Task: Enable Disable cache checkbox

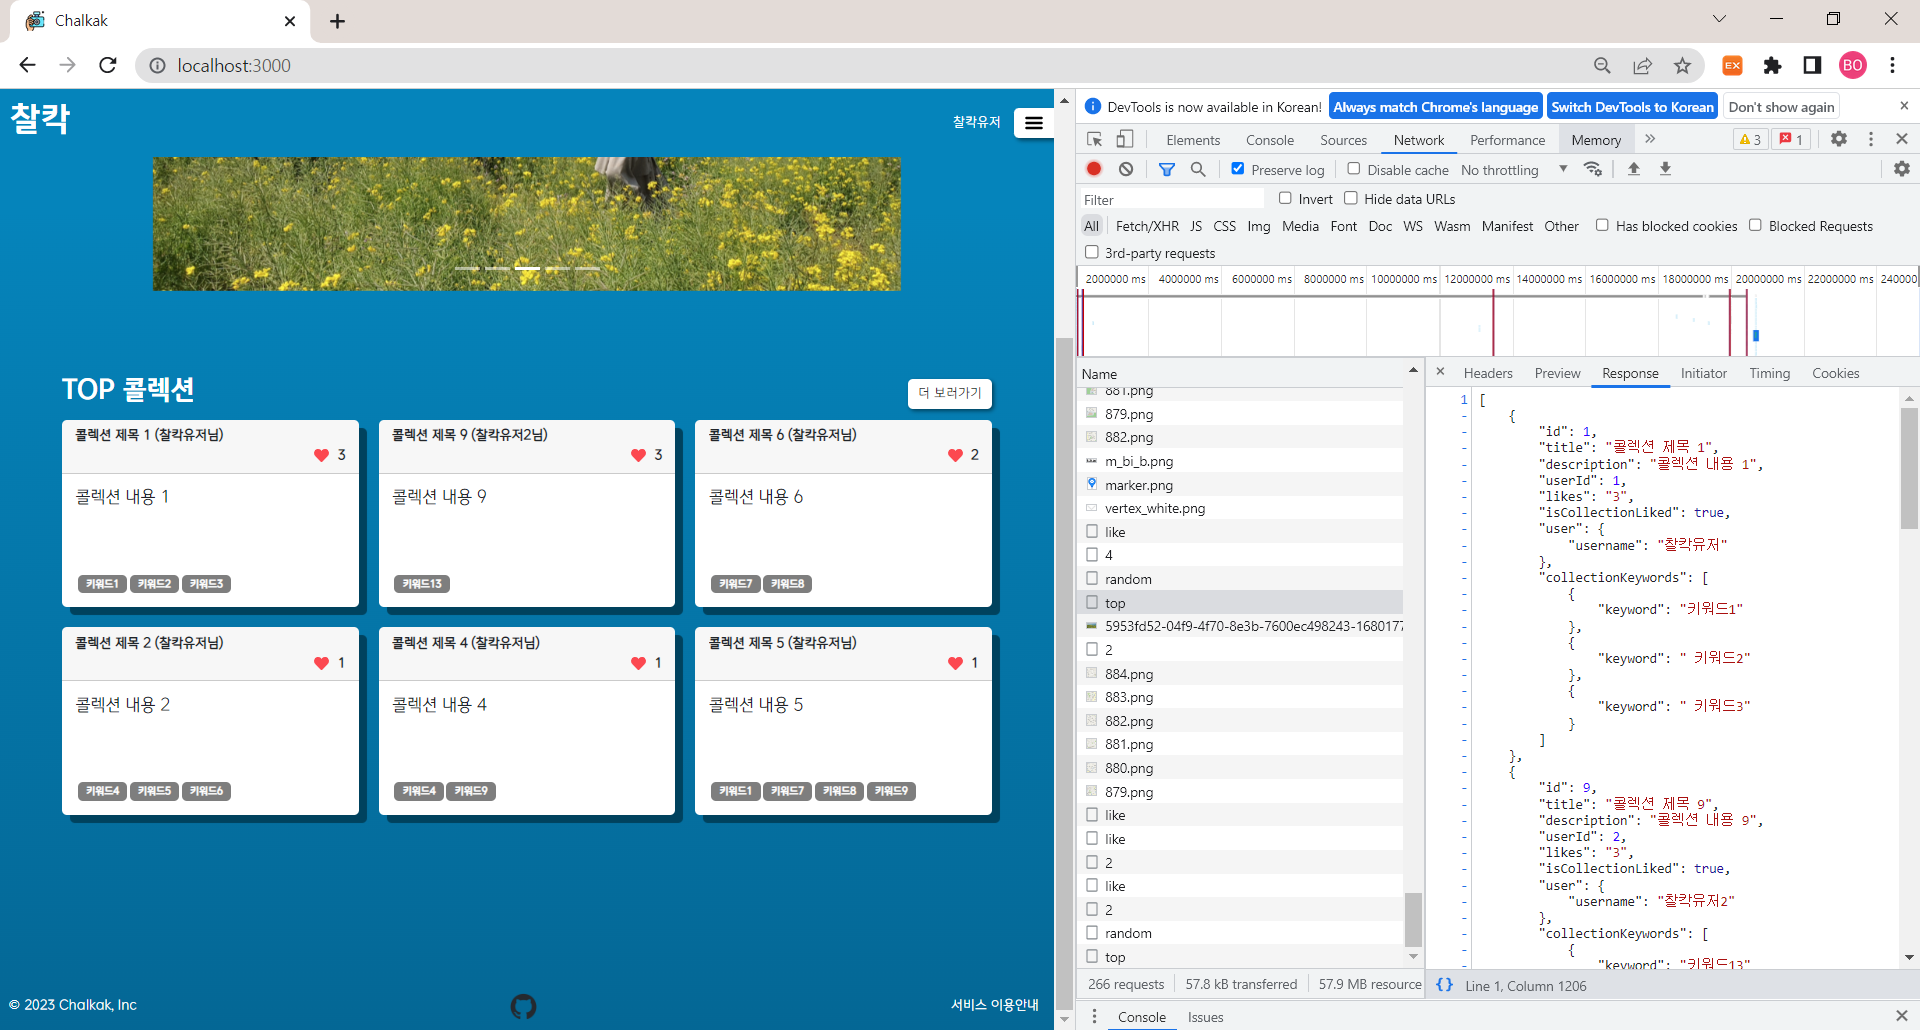Action: click(1354, 169)
